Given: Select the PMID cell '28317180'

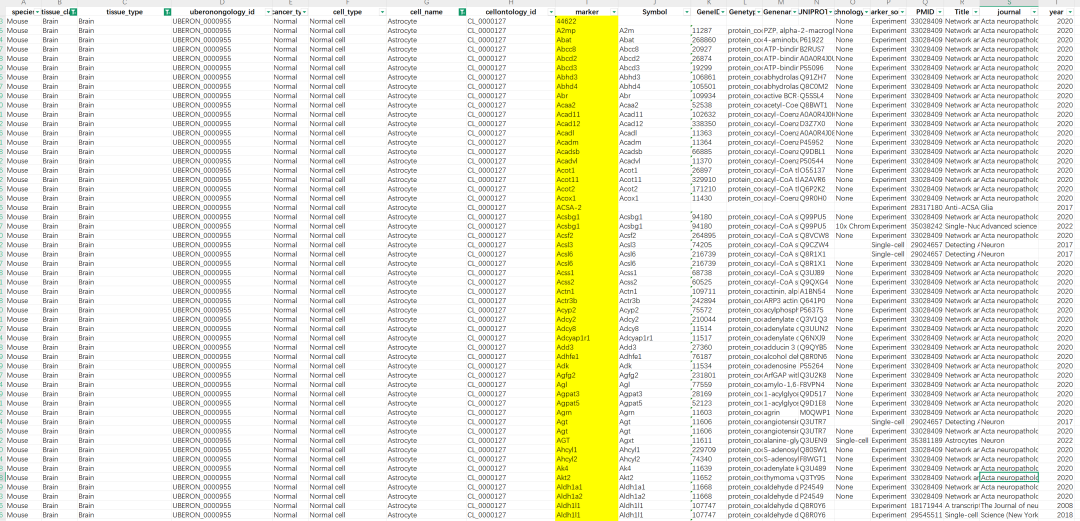Looking at the screenshot, I should pyautogui.click(x=924, y=207).
